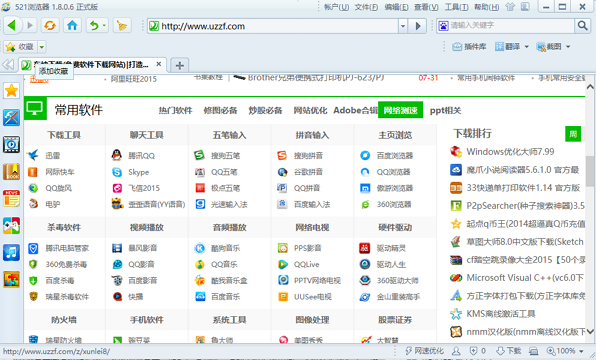Expand the 100% zoom level dropdown
The image size is (596, 360).
581,351
